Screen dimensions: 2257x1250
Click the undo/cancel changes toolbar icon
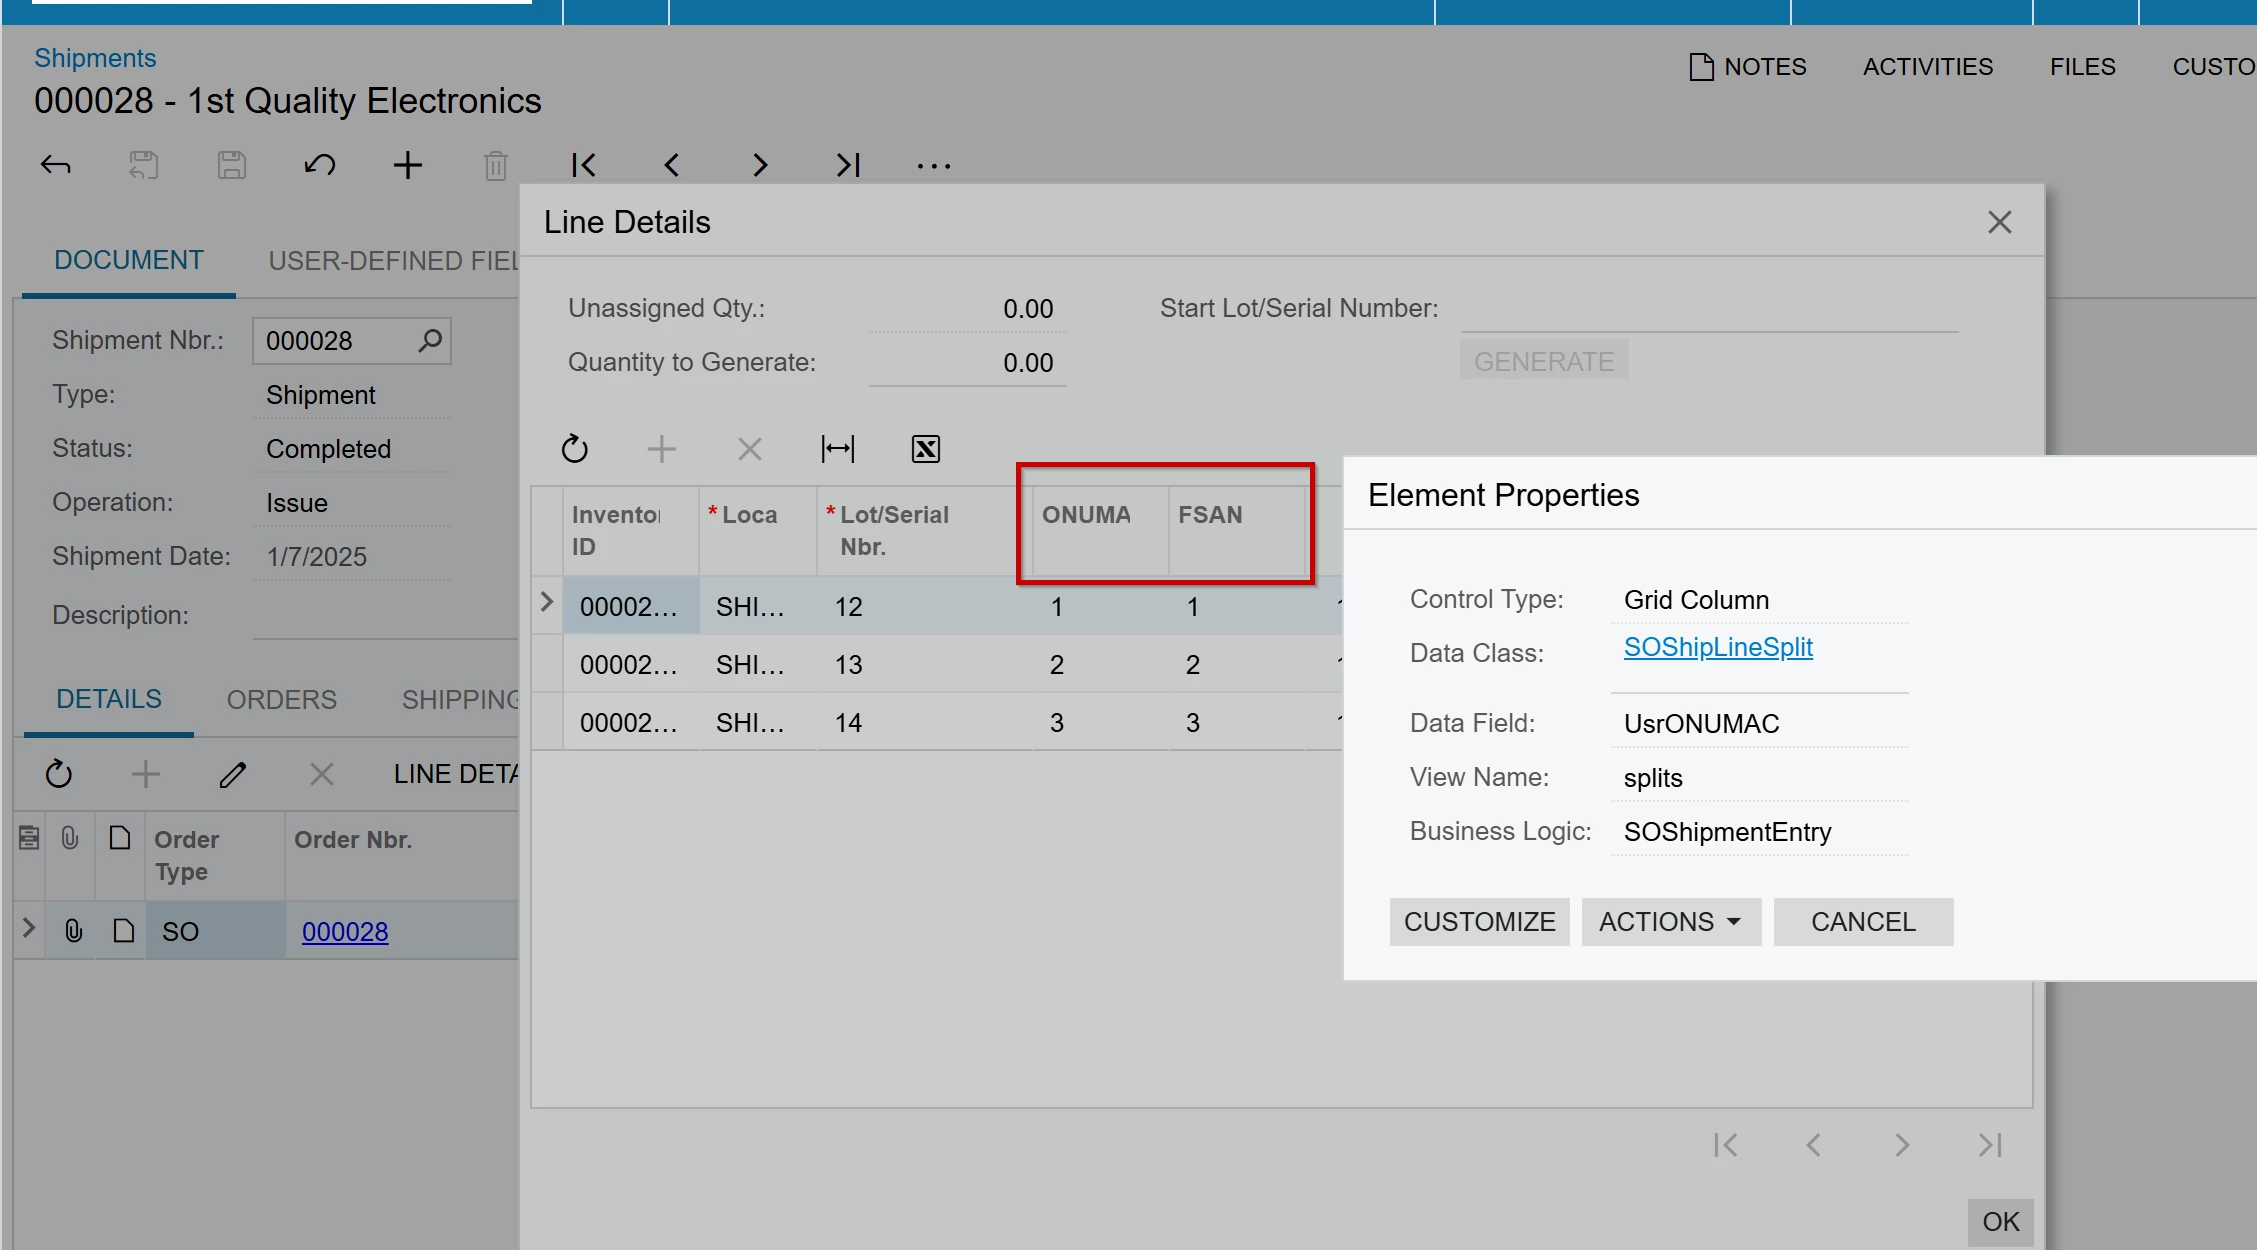pos(319,165)
